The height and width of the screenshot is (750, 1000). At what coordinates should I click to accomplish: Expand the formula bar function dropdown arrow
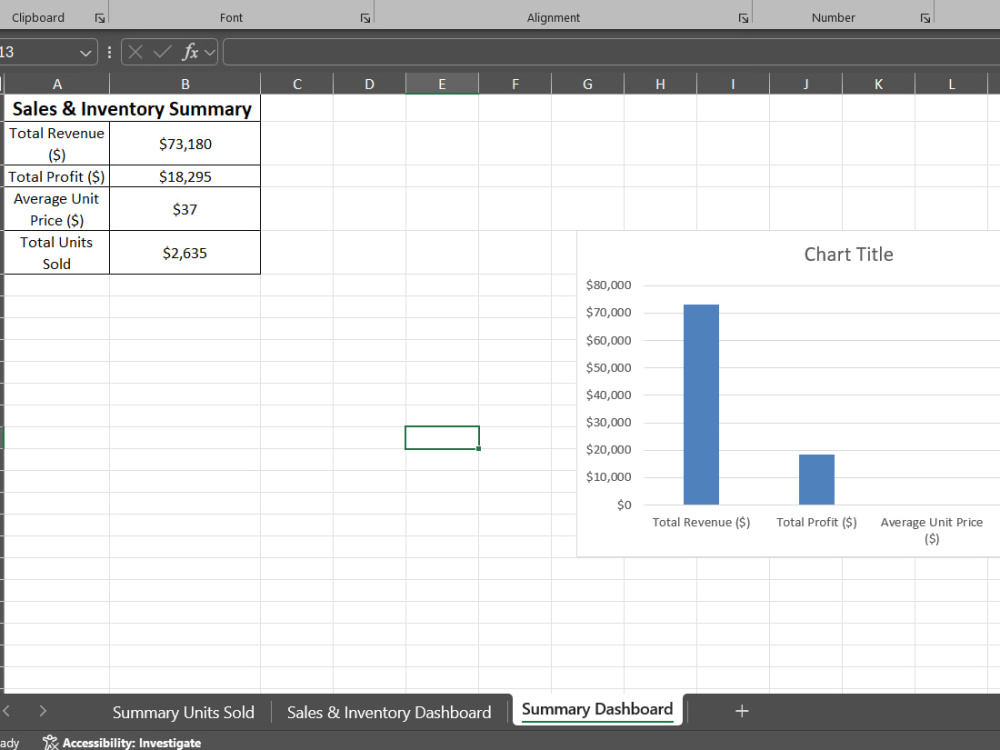click(x=210, y=52)
